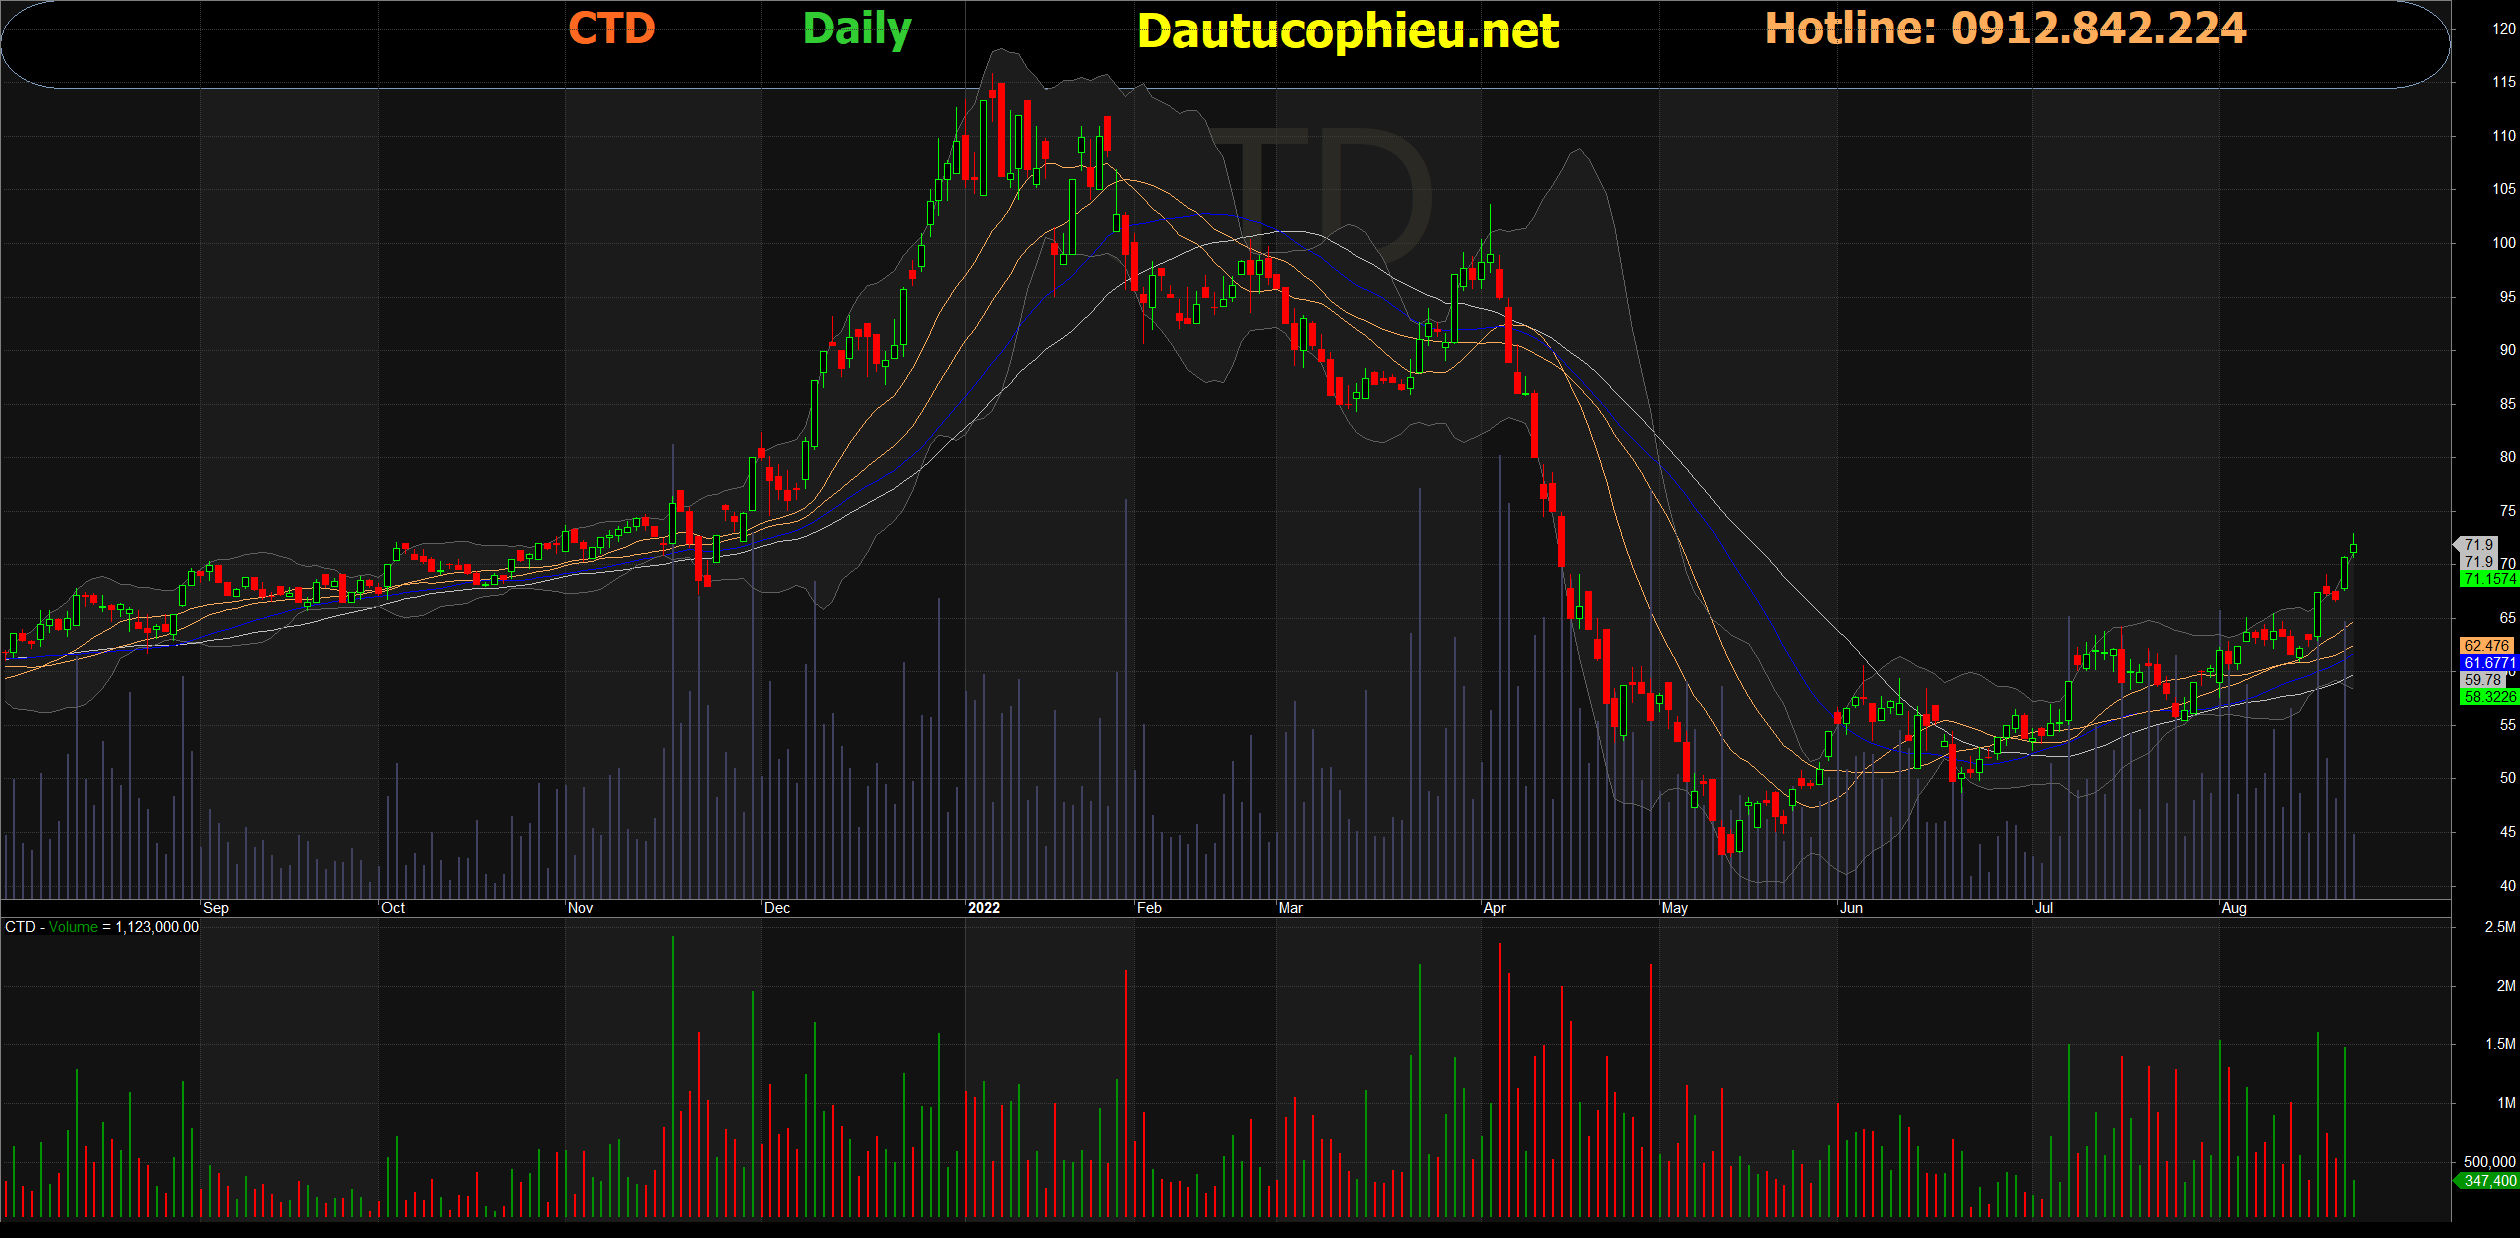This screenshot has height=1238, width=2520.
Task: Click the green 71.1574 price tag
Action: click(2488, 579)
